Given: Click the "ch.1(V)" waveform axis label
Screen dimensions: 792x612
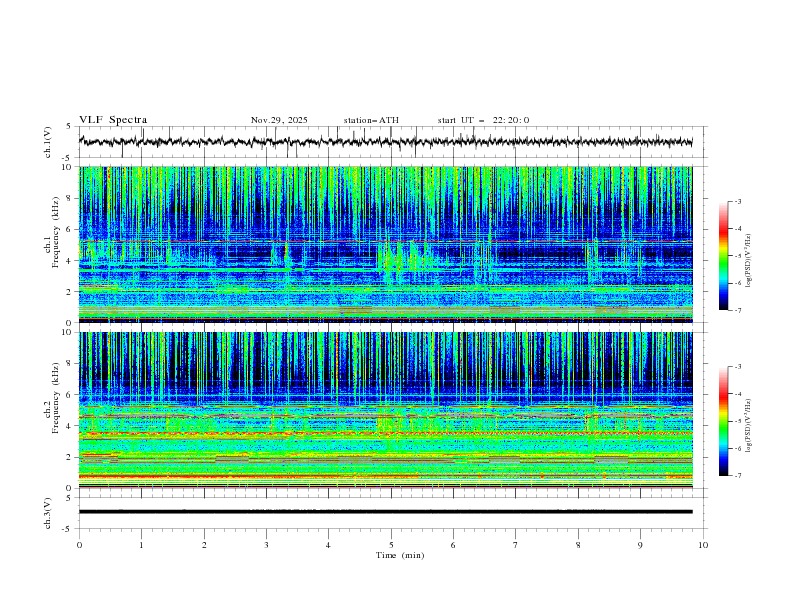Looking at the screenshot, I should tap(48, 142).
